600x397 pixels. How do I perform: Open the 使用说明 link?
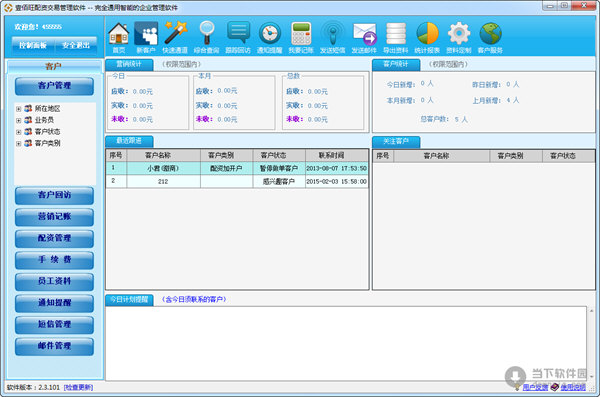pyautogui.click(x=573, y=387)
